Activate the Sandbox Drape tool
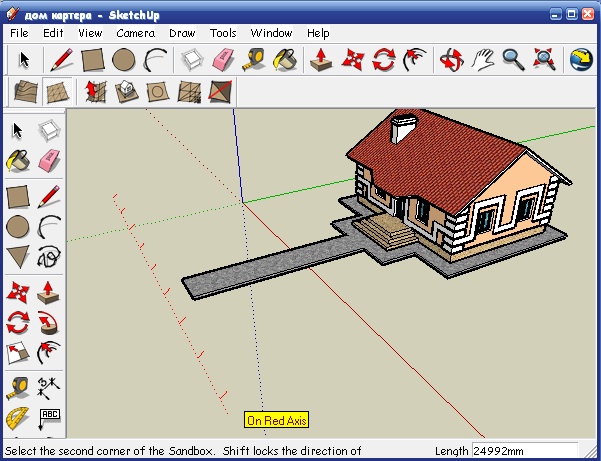Screen dimensions: 601x461 click(x=158, y=92)
